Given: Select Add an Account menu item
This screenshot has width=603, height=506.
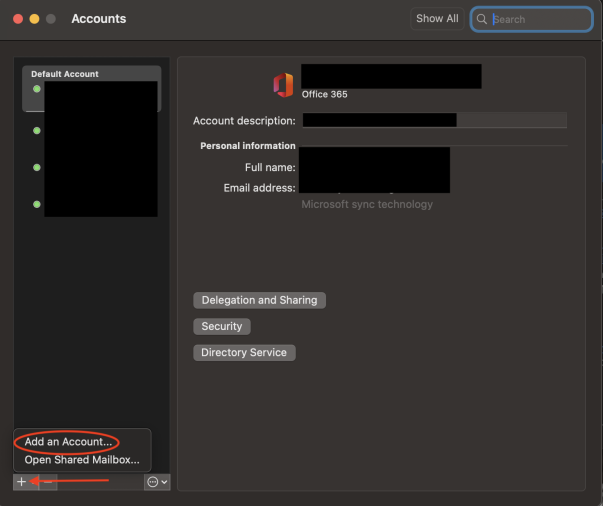Looking at the screenshot, I should click(x=68, y=442).
